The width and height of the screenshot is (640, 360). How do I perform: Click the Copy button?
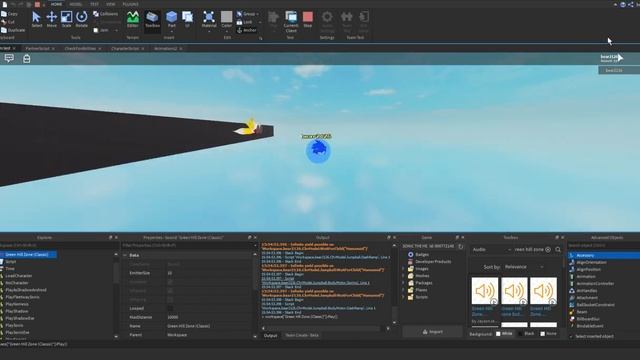[x=9, y=14]
